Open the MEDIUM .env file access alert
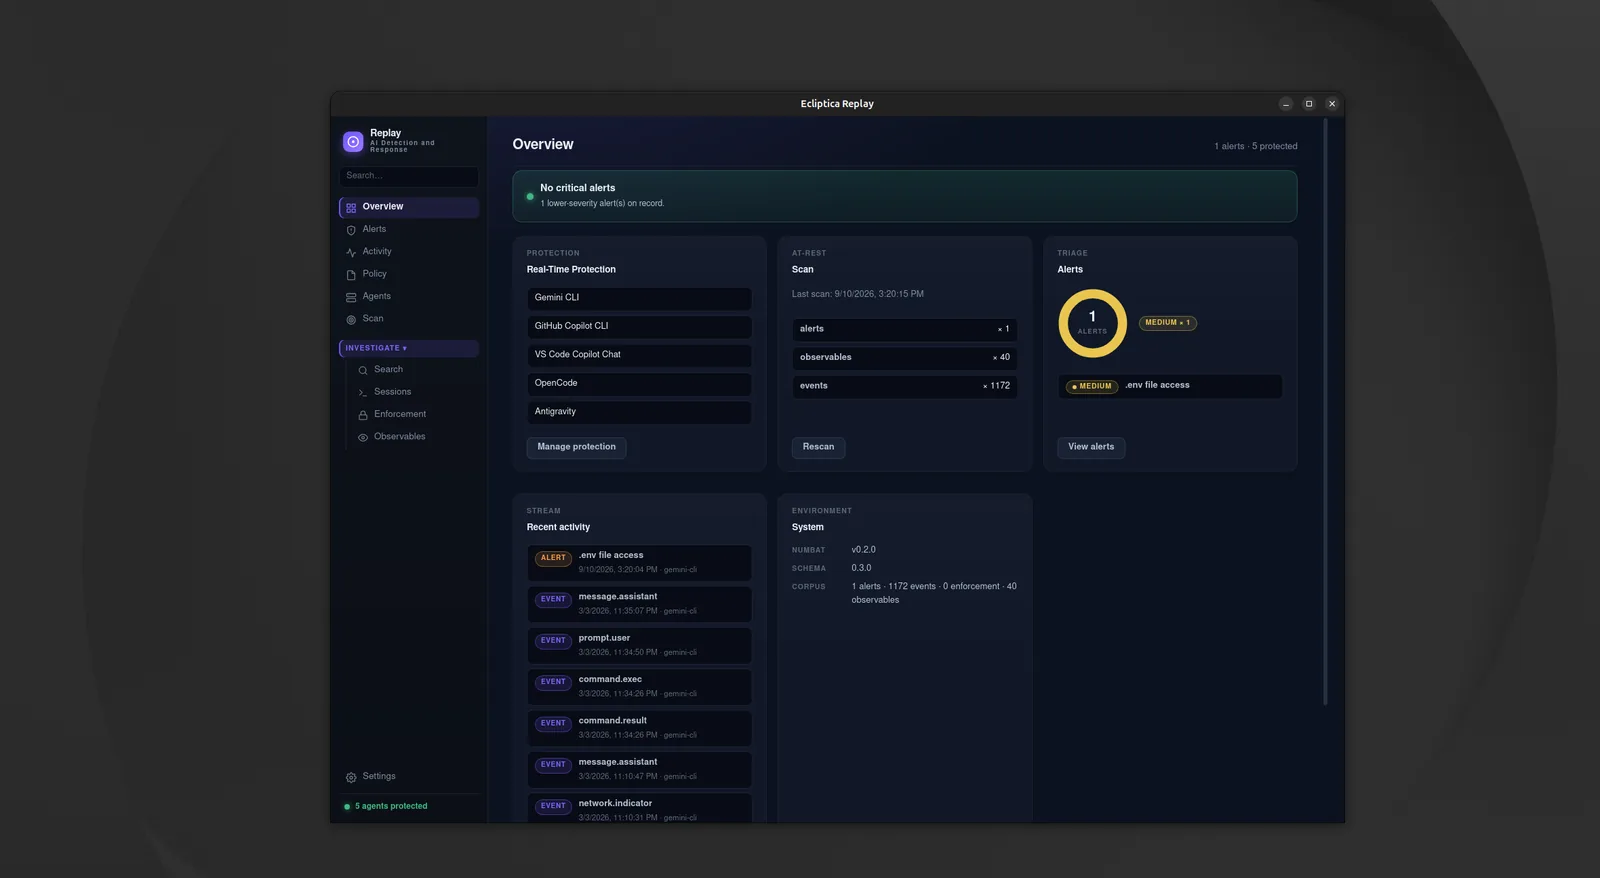 coord(1170,386)
